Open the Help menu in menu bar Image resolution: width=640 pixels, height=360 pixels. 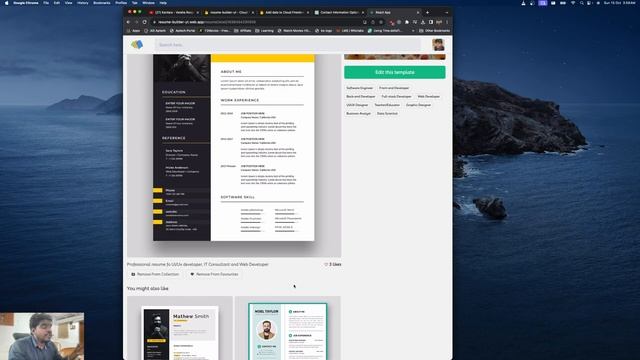(163, 3)
